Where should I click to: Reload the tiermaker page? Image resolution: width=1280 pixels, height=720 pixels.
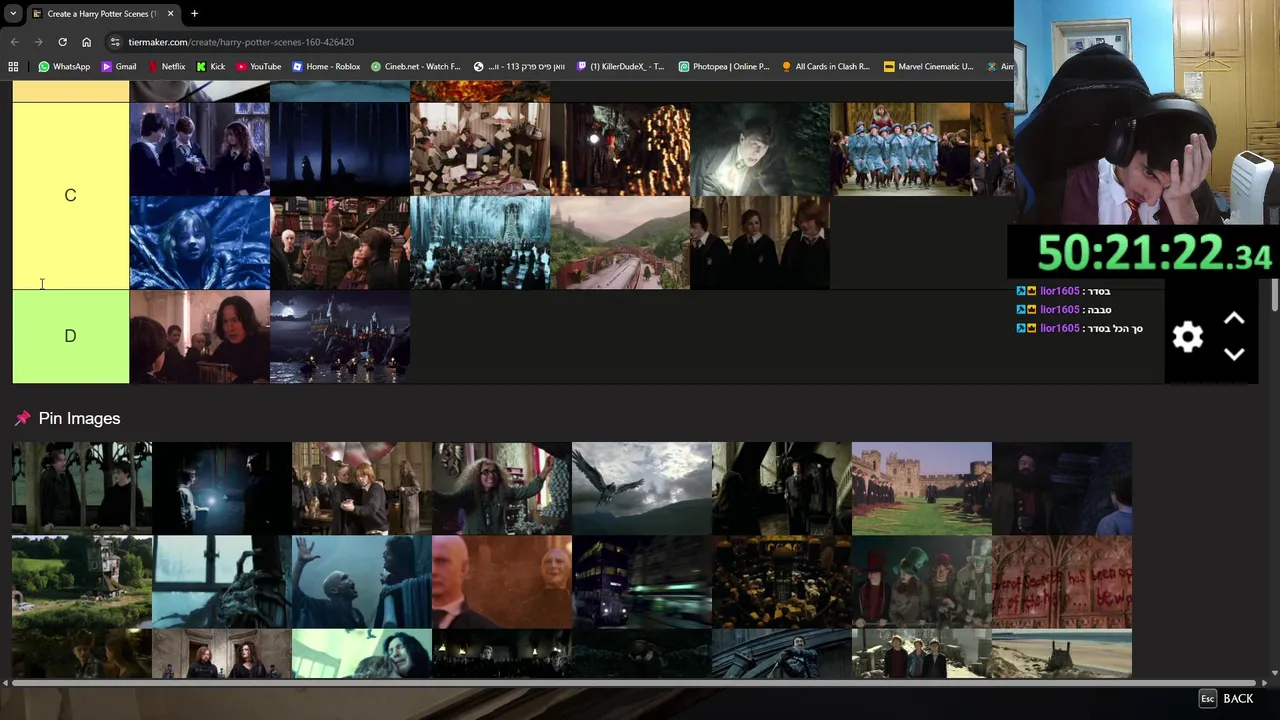pyautogui.click(x=62, y=42)
